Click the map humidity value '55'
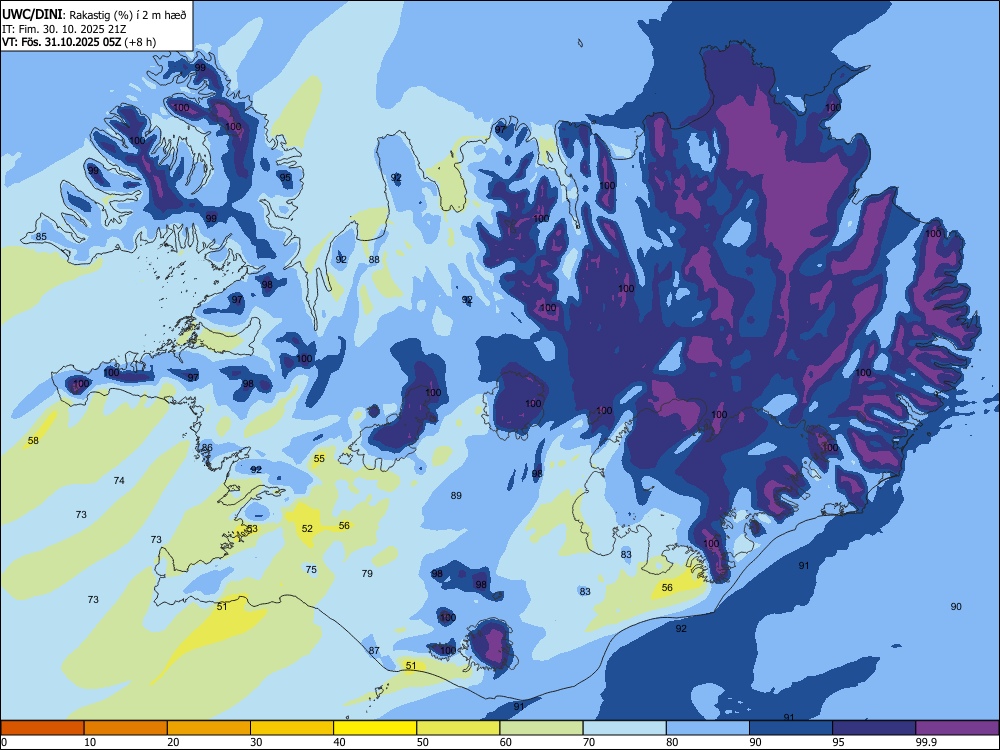The height and width of the screenshot is (750, 1000). 320,459
